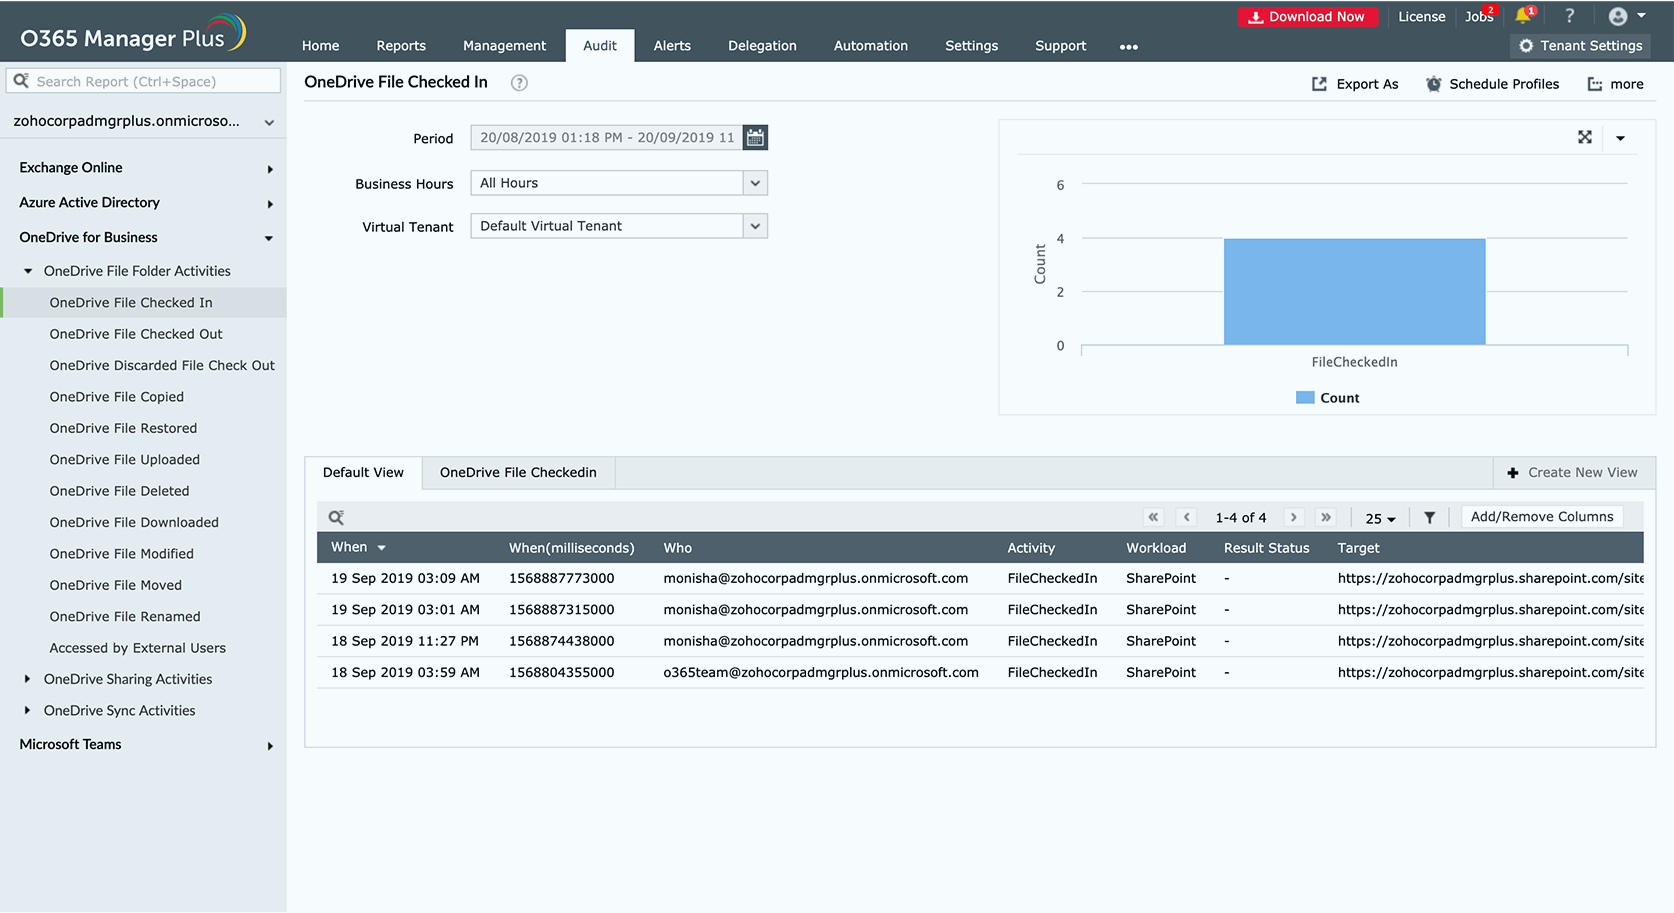Select the OneDrive File Checkedin view tab
Screen dimensions: 1674x913
pos(518,472)
